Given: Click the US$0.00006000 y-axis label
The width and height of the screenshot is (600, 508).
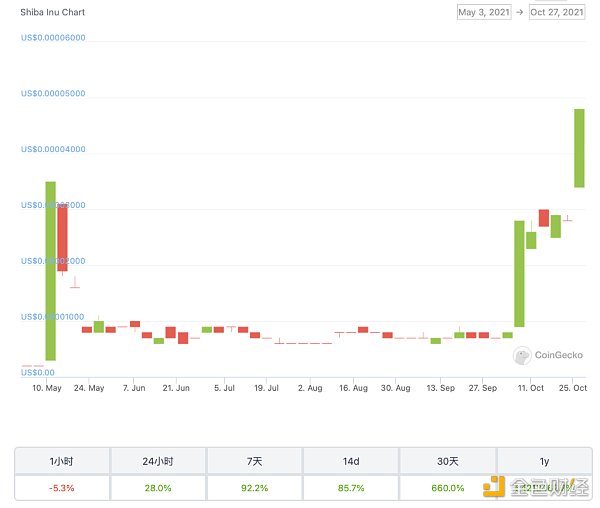Looking at the screenshot, I should (x=53, y=38).
